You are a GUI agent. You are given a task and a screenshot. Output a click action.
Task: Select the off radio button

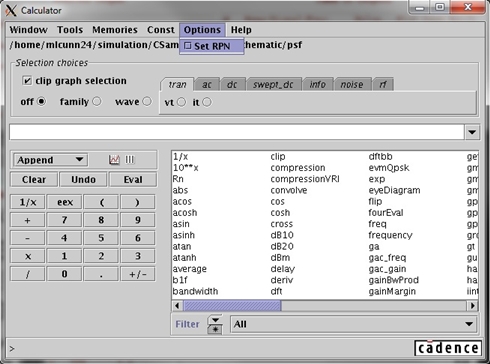(41, 101)
